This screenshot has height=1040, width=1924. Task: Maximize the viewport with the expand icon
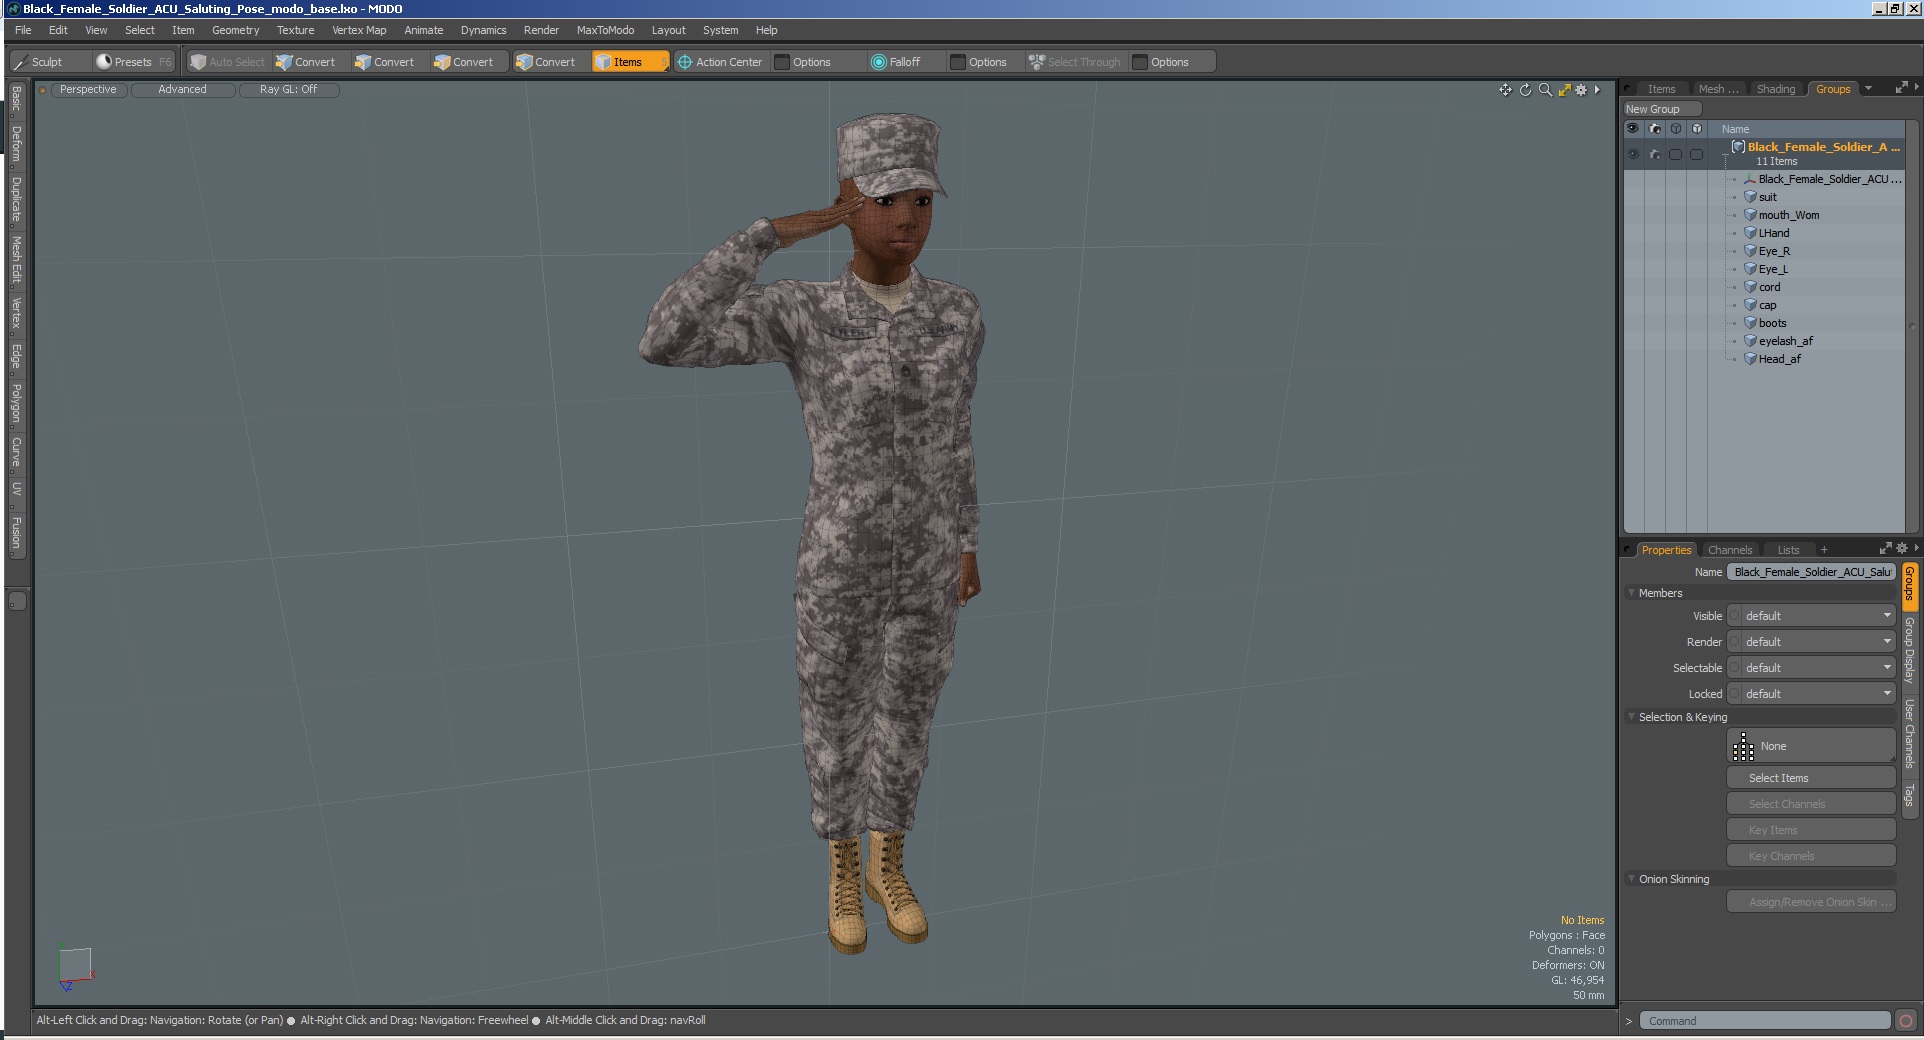[x=1564, y=90]
